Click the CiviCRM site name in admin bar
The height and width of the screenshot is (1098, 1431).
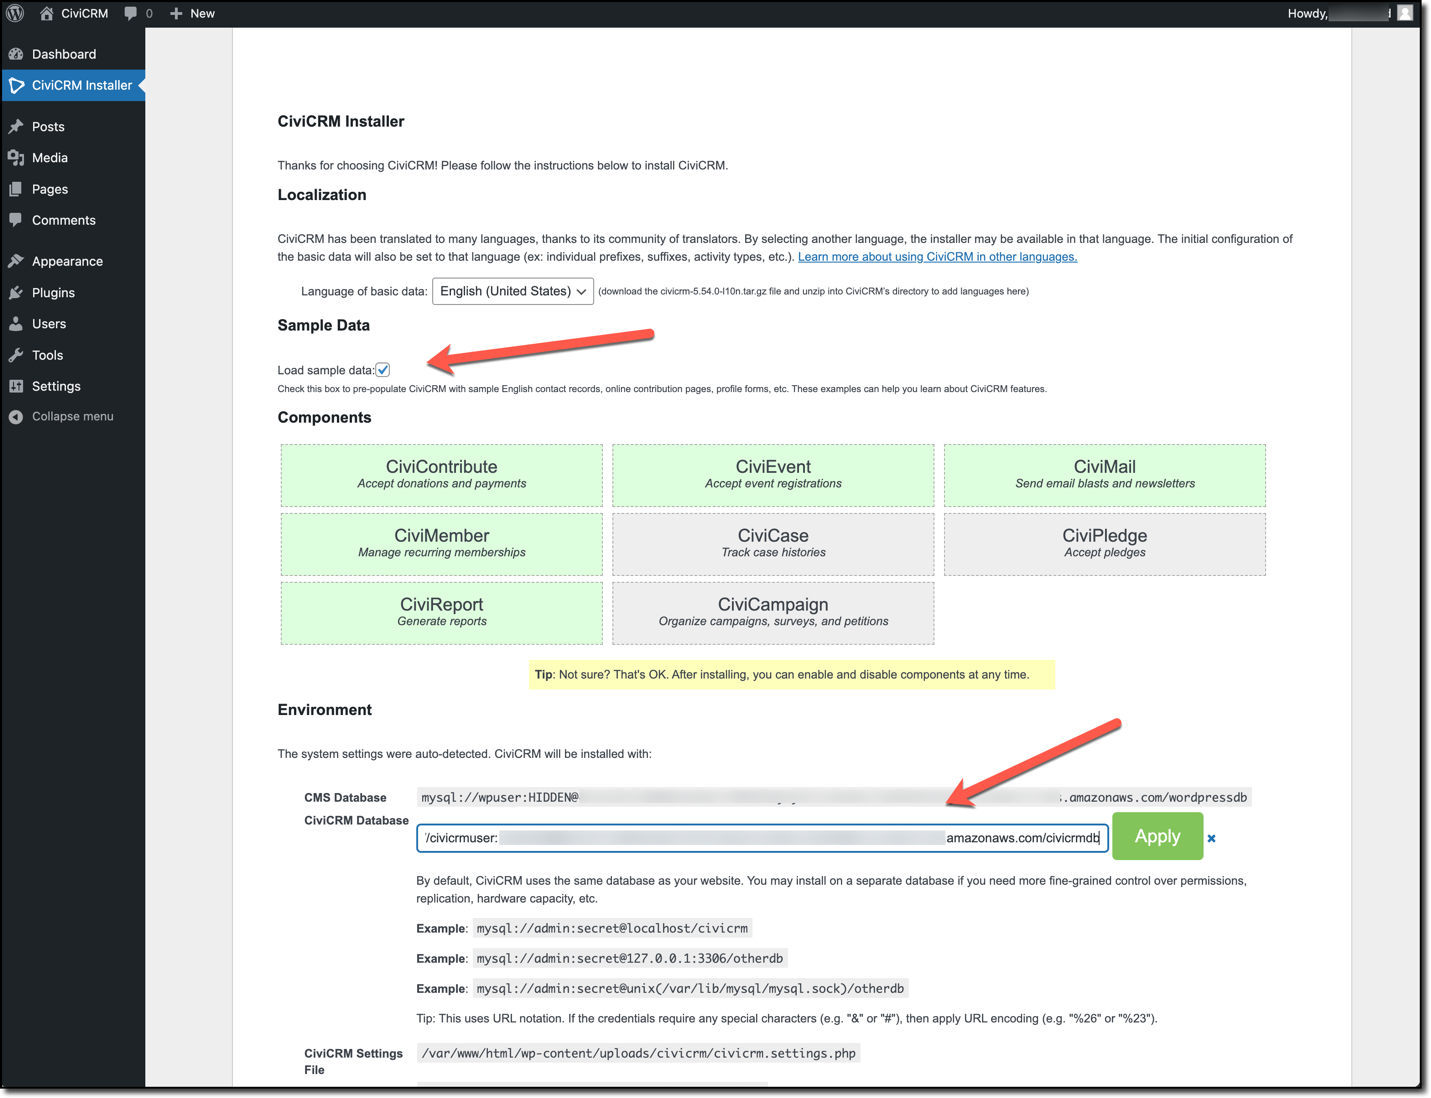click(x=84, y=13)
